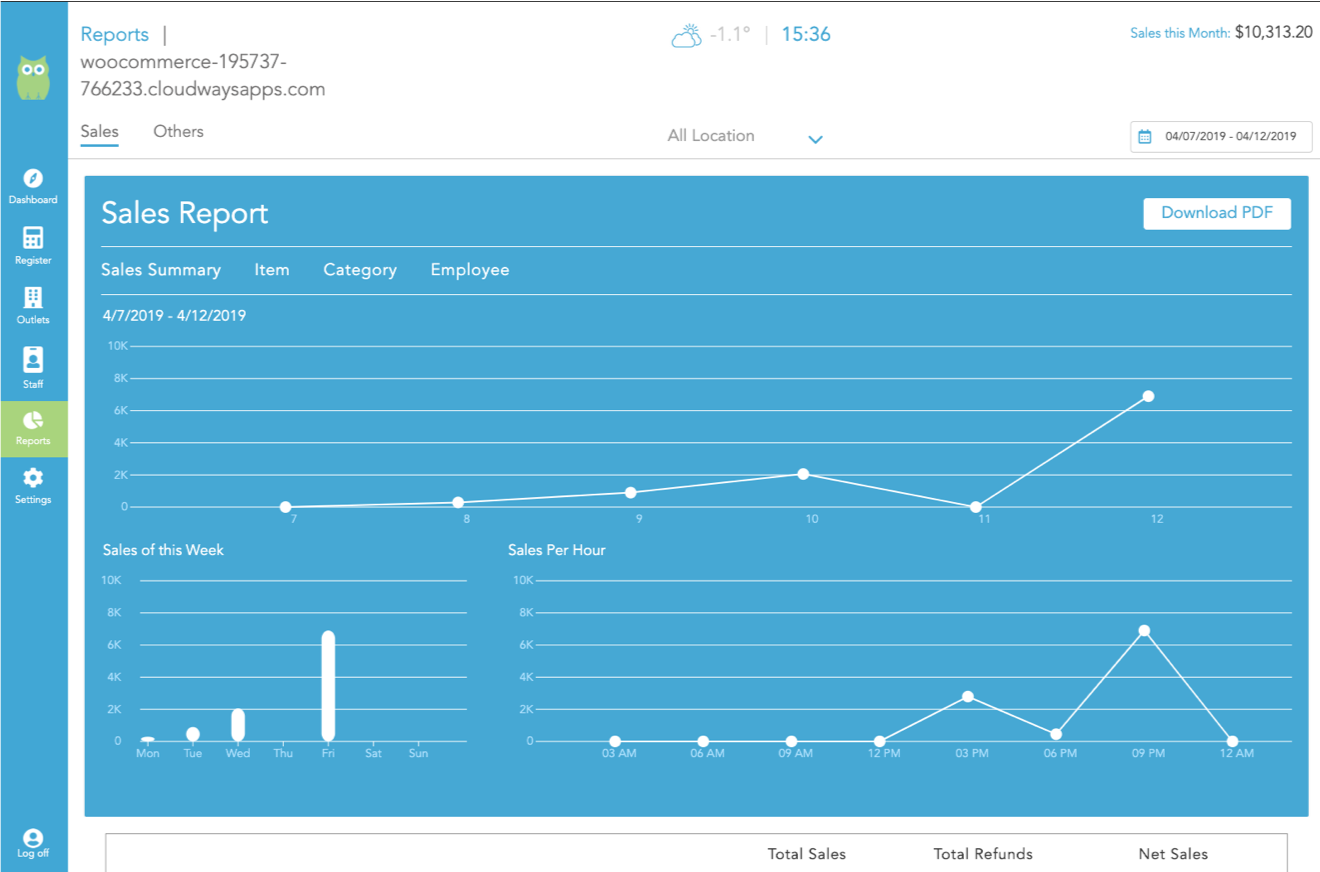Screen dimensions: 1320x872
Task: Click the 12 AM point in Sales Per Hour
Action: click(1232, 742)
